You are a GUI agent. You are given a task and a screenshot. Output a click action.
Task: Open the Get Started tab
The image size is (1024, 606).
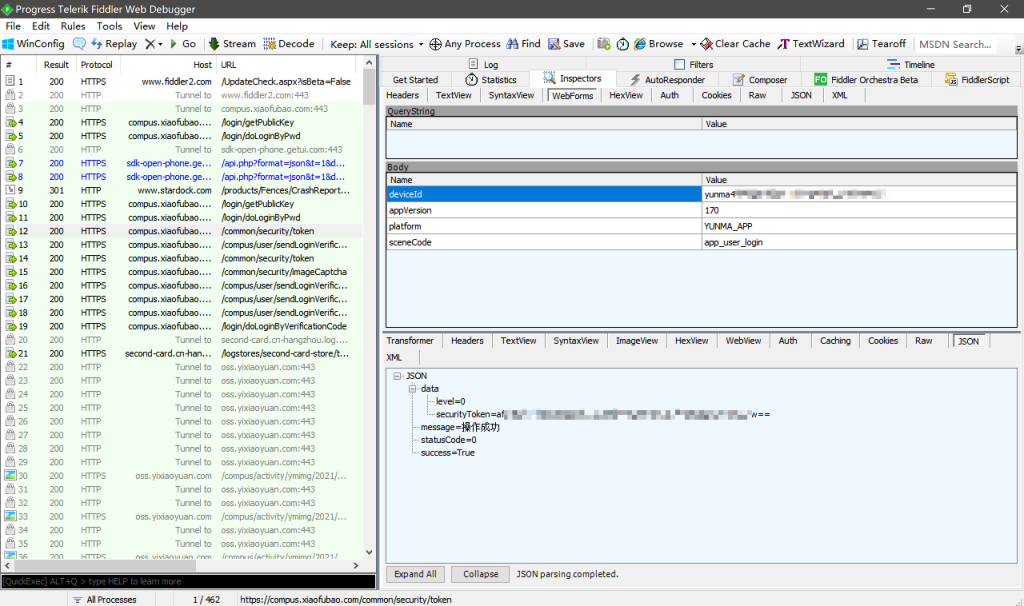coord(415,80)
